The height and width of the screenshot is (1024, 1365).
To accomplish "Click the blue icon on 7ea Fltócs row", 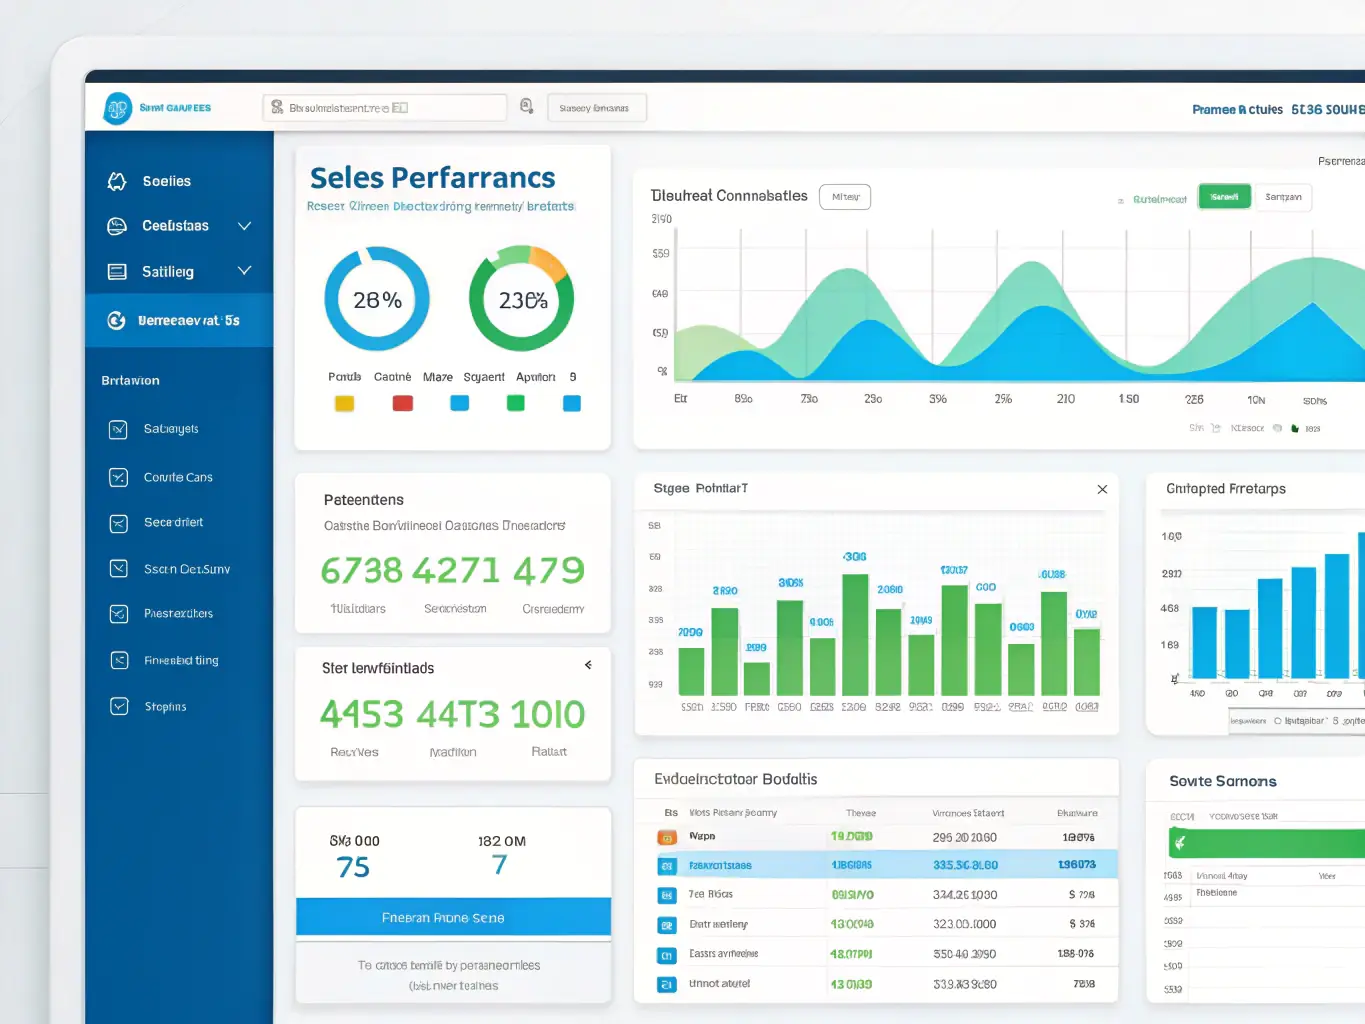I will pos(667,895).
